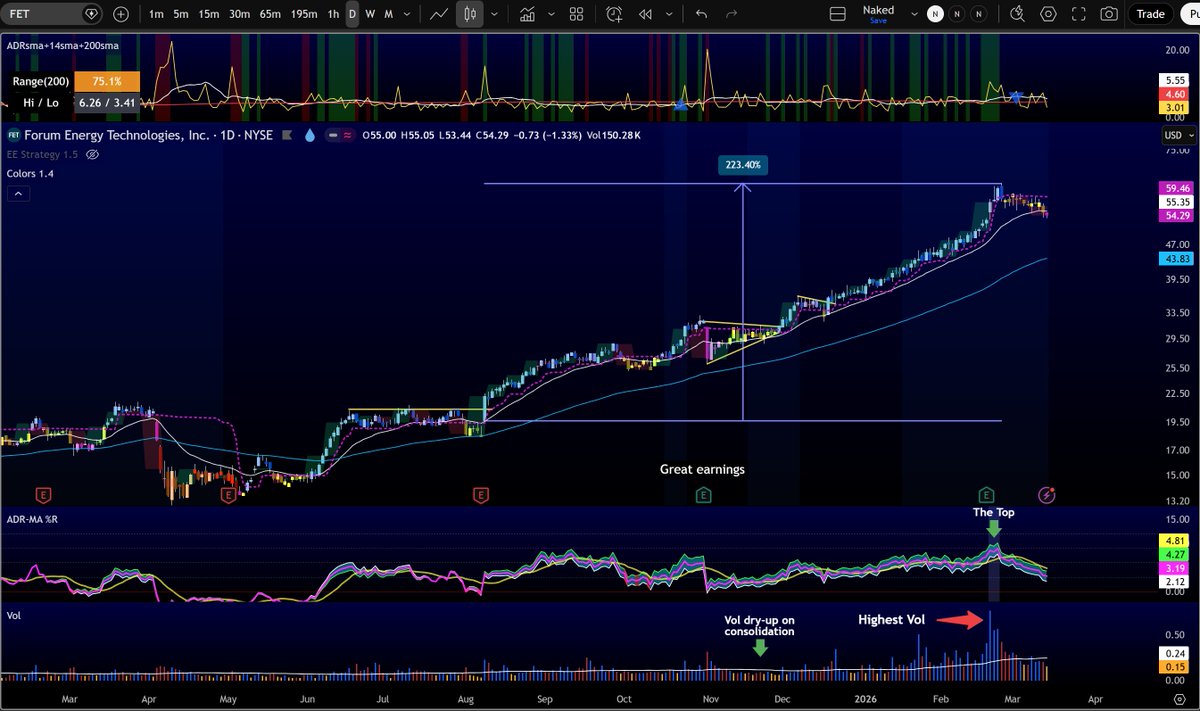Click the earnings E marker near August
Image resolution: width=1200 pixels, height=711 pixels.
[x=481, y=494]
